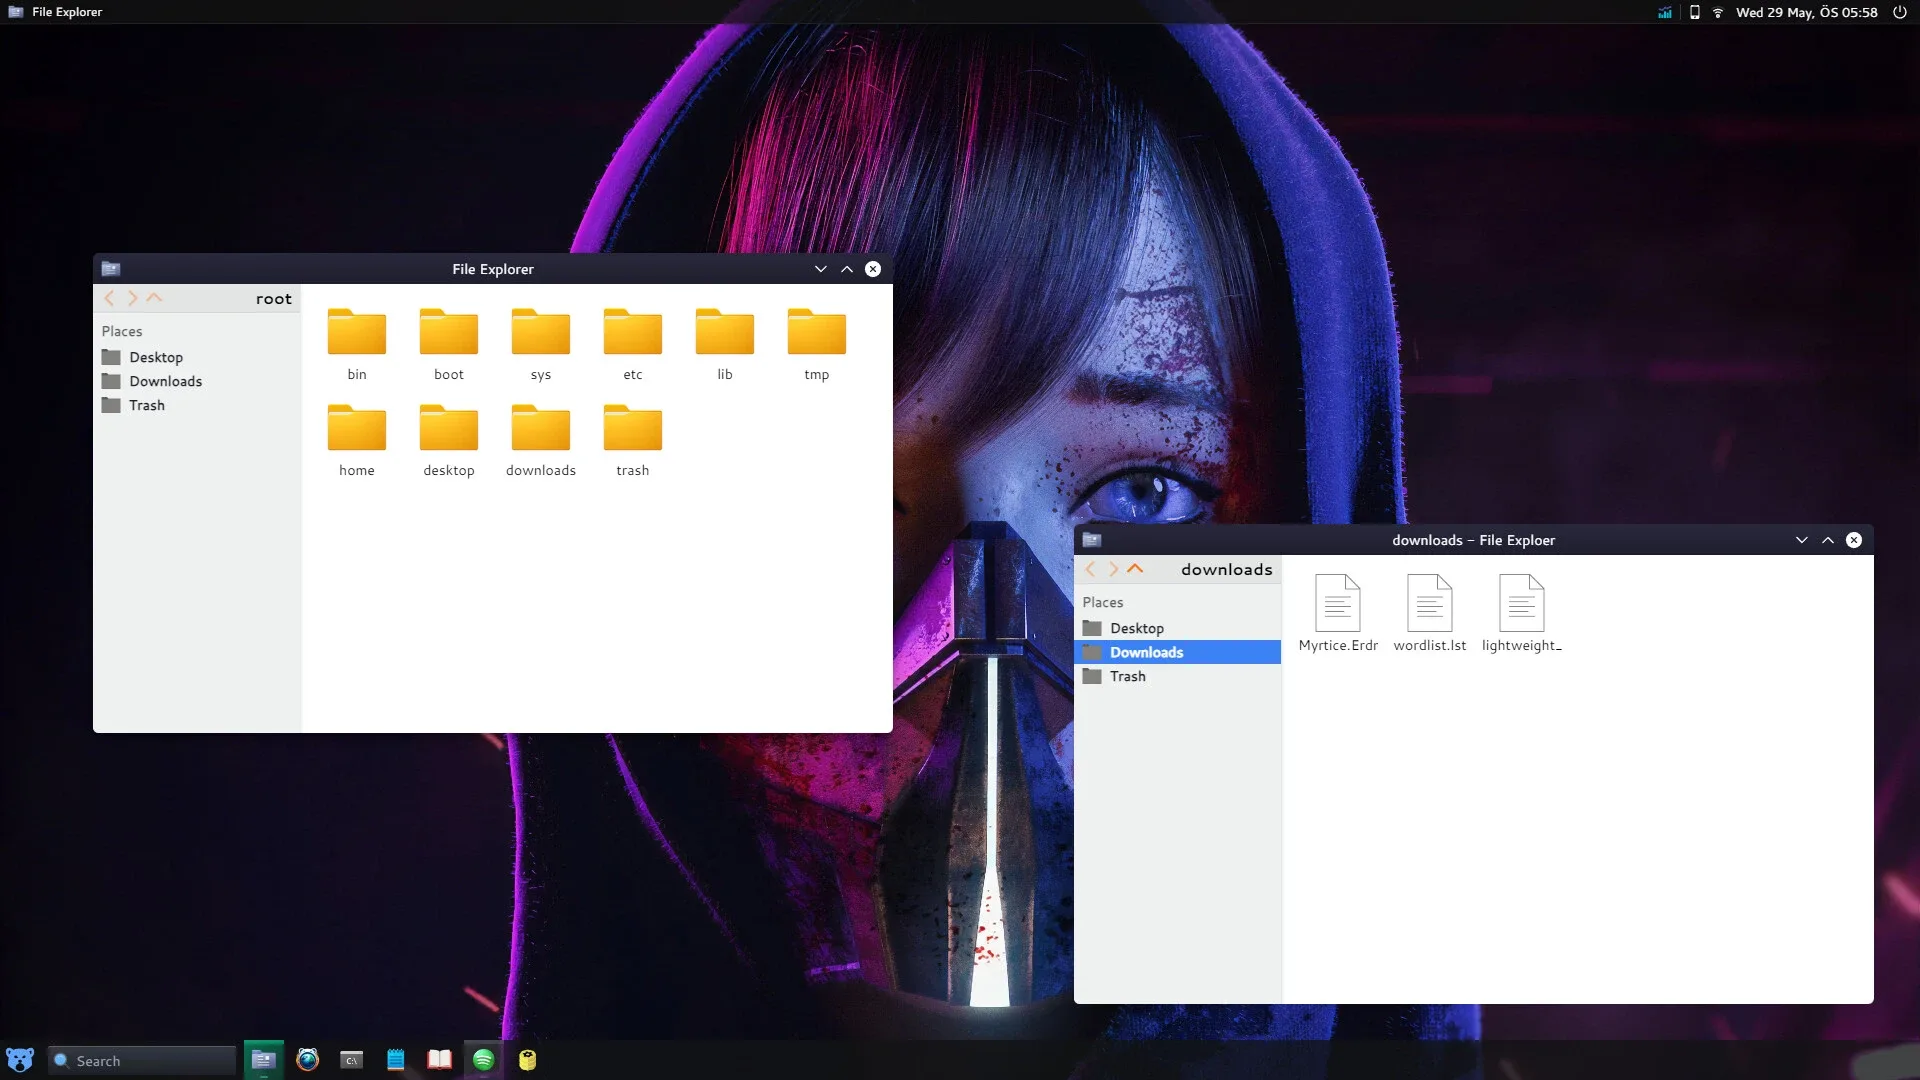This screenshot has height=1080, width=1920.
Task: Click the taskbar Search field
Action: [x=142, y=1061]
